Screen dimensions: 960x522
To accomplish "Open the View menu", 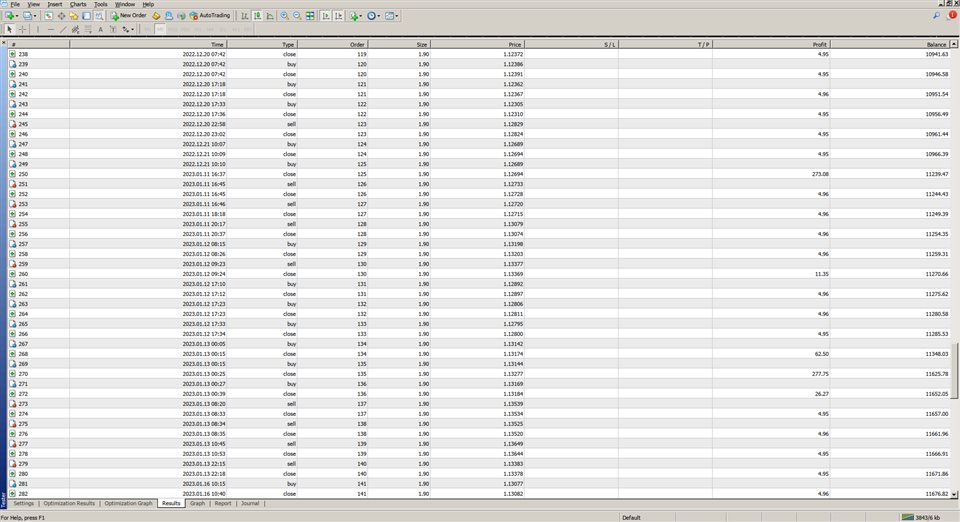I will point(34,4).
